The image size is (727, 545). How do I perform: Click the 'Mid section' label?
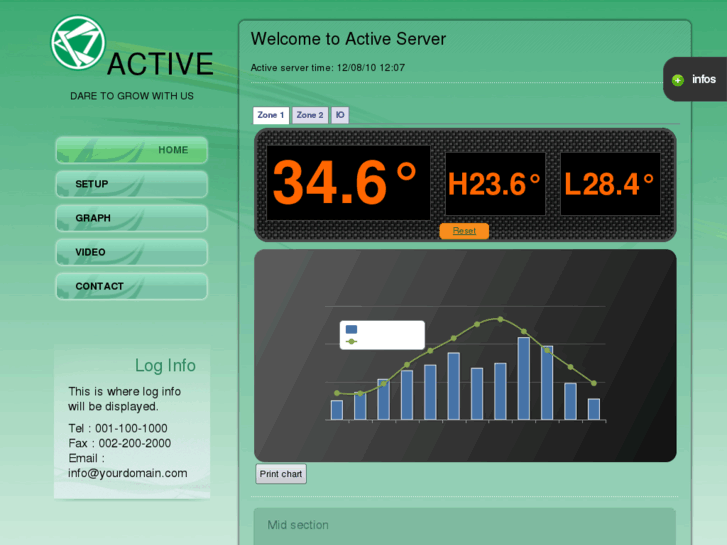[298, 525]
